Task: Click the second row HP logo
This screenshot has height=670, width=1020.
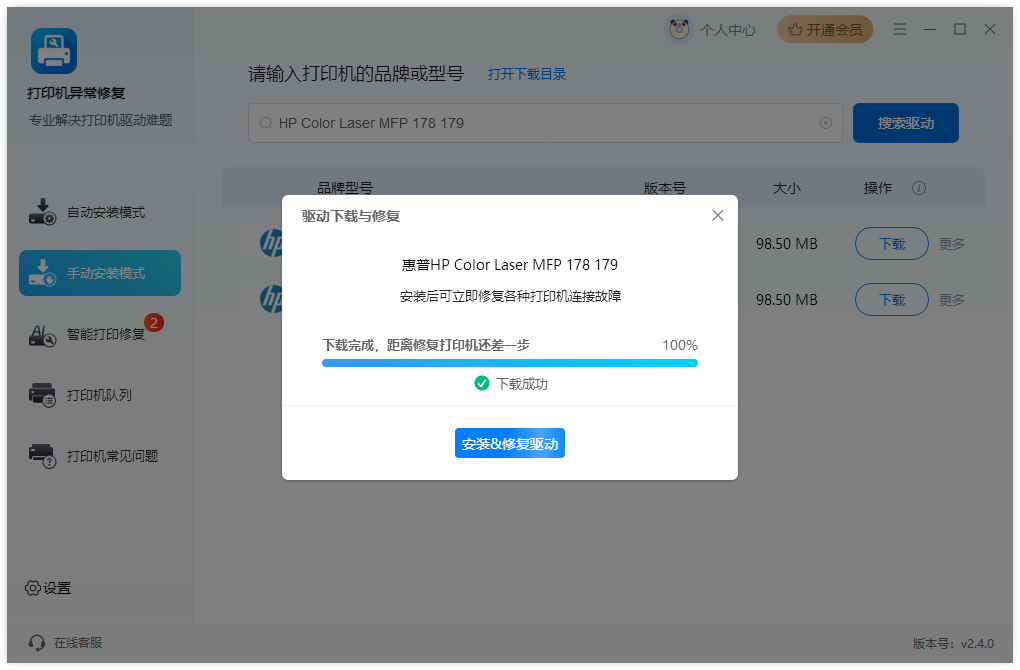Action: tap(271, 299)
